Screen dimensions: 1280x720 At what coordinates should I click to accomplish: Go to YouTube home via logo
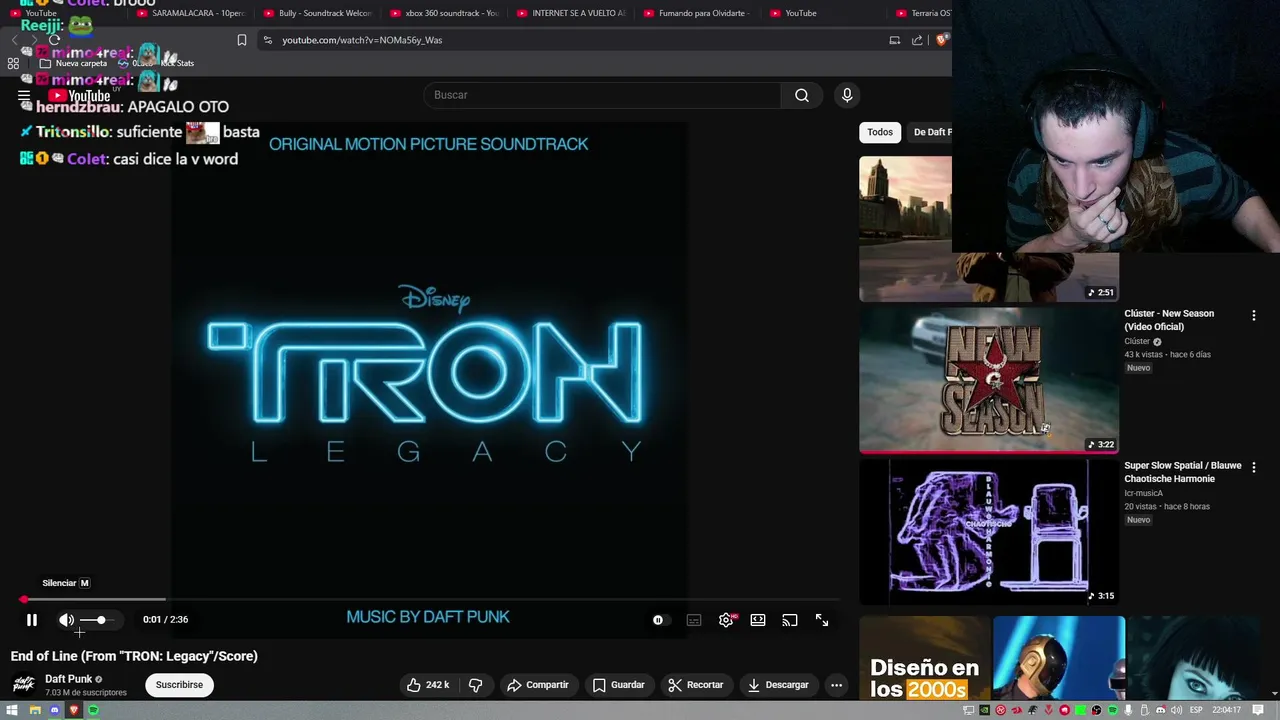79,96
